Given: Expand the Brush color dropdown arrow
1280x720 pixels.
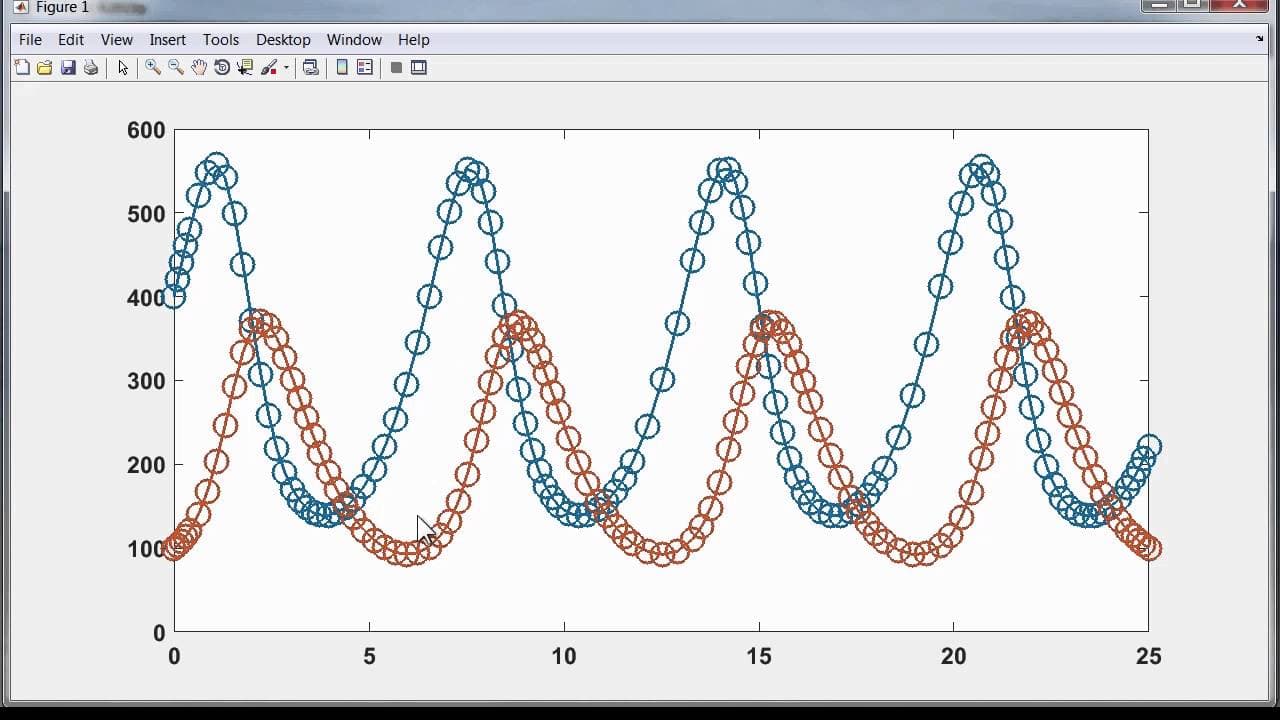Looking at the screenshot, I should point(286,68).
